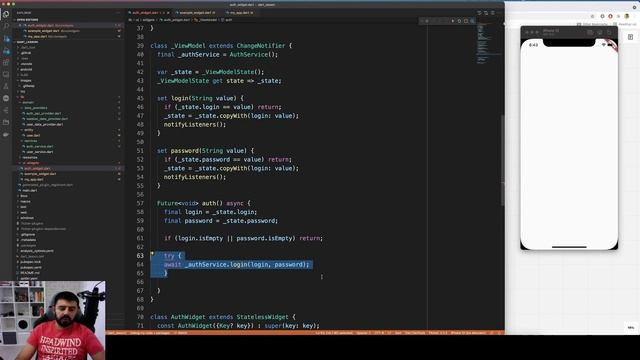This screenshot has height=360, width=640.
Task: Open Other bookmarks in Chrome
Action: pyautogui.click(x=592, y=24)
